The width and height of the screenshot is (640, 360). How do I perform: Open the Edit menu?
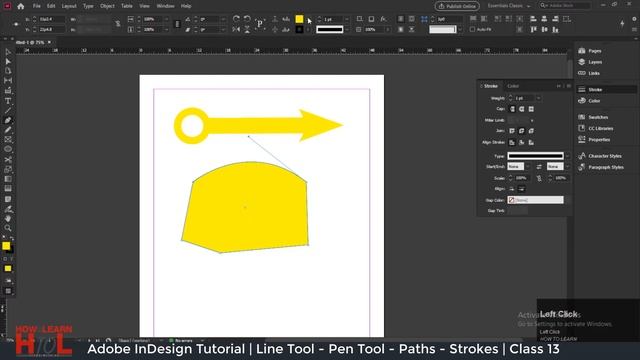pos(51,6)
